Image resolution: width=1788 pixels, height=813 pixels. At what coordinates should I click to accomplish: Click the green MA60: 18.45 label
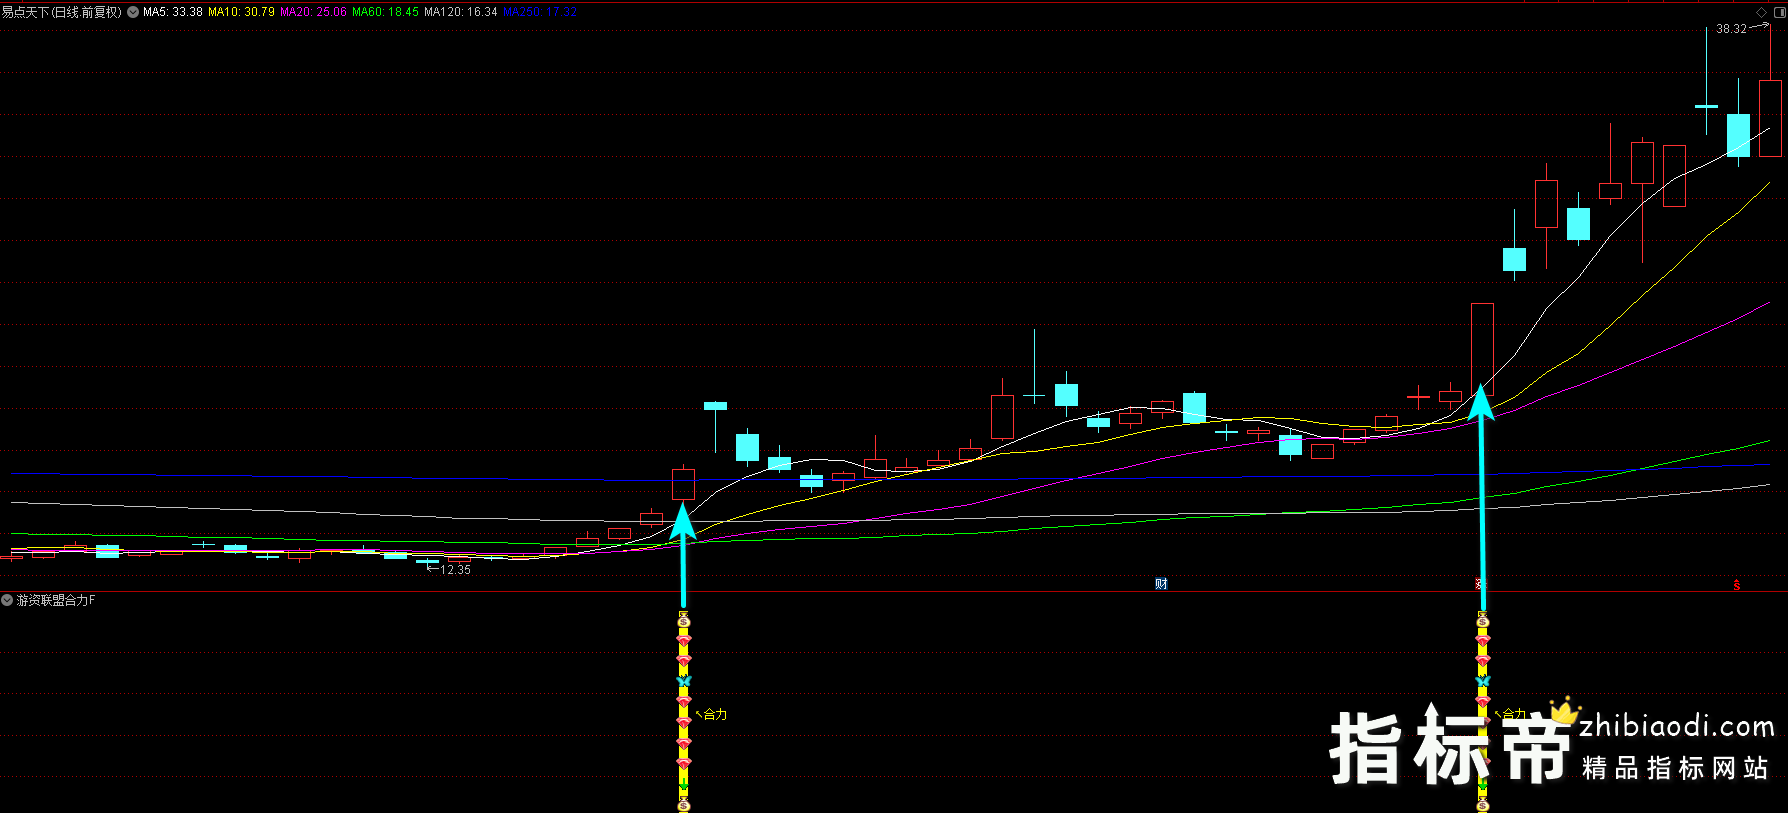click(385, 12)
